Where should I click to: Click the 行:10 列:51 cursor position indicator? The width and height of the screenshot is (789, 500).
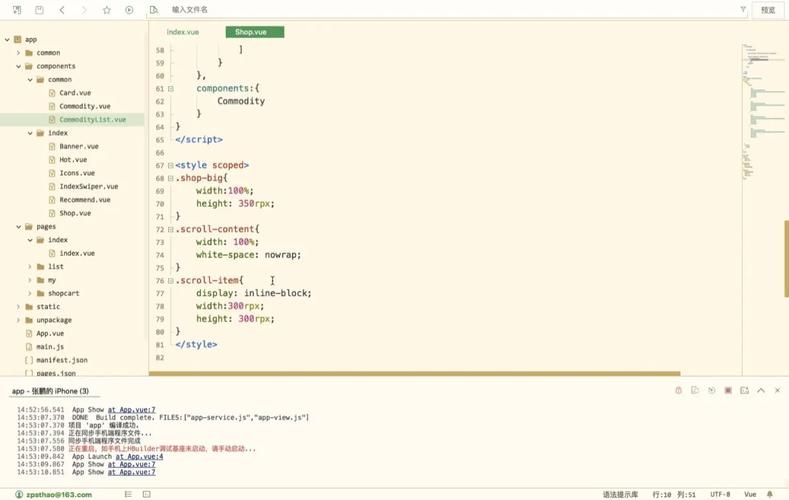[x=674, y=494]
